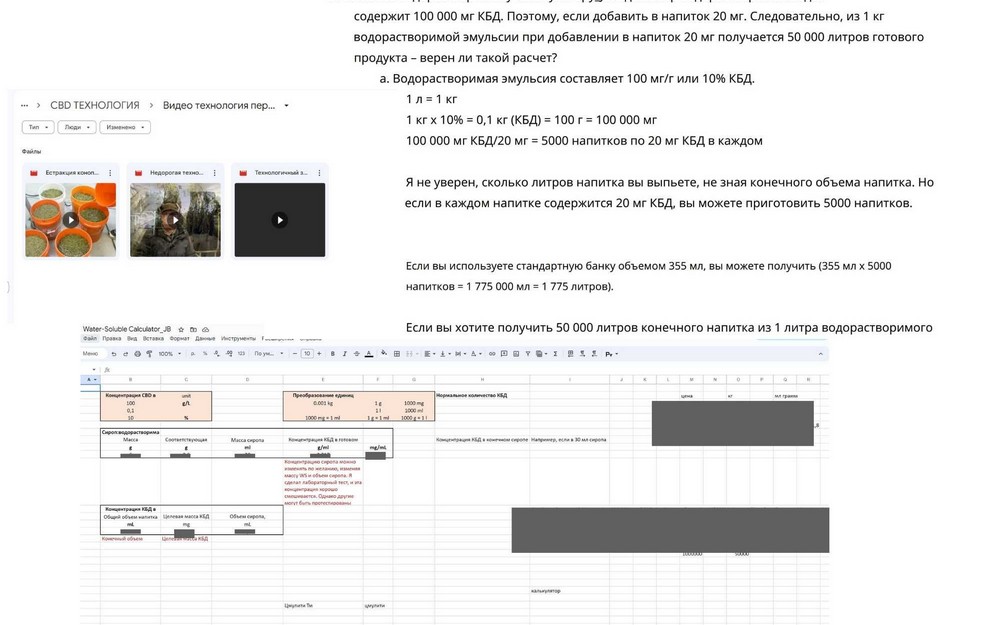Decrease font size with minus button
This screenshot has height=625, width=1000.
point(295,354)
